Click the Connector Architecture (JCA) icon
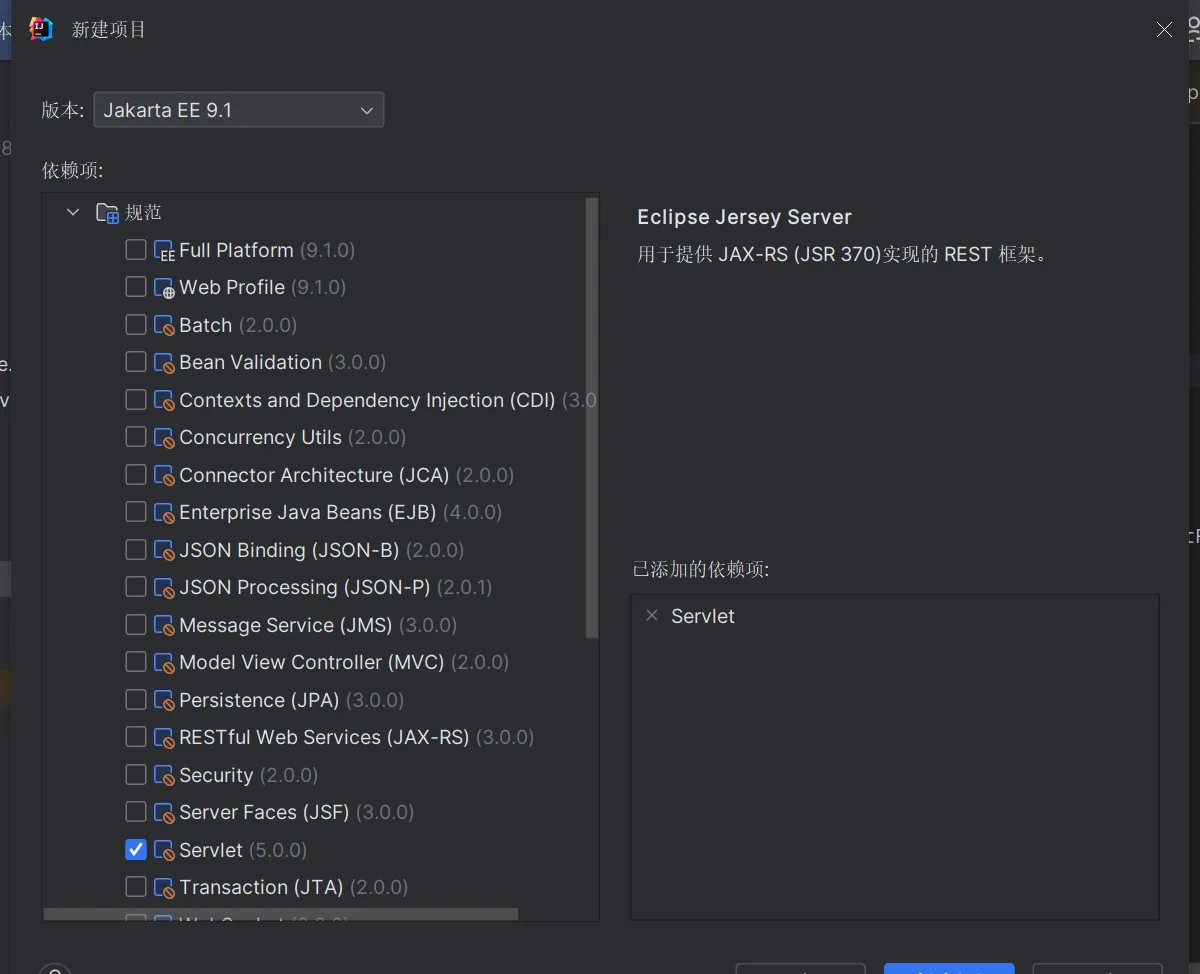This screenshot has width=1200, height=974. pyautogui.click(x=164, y=475)
